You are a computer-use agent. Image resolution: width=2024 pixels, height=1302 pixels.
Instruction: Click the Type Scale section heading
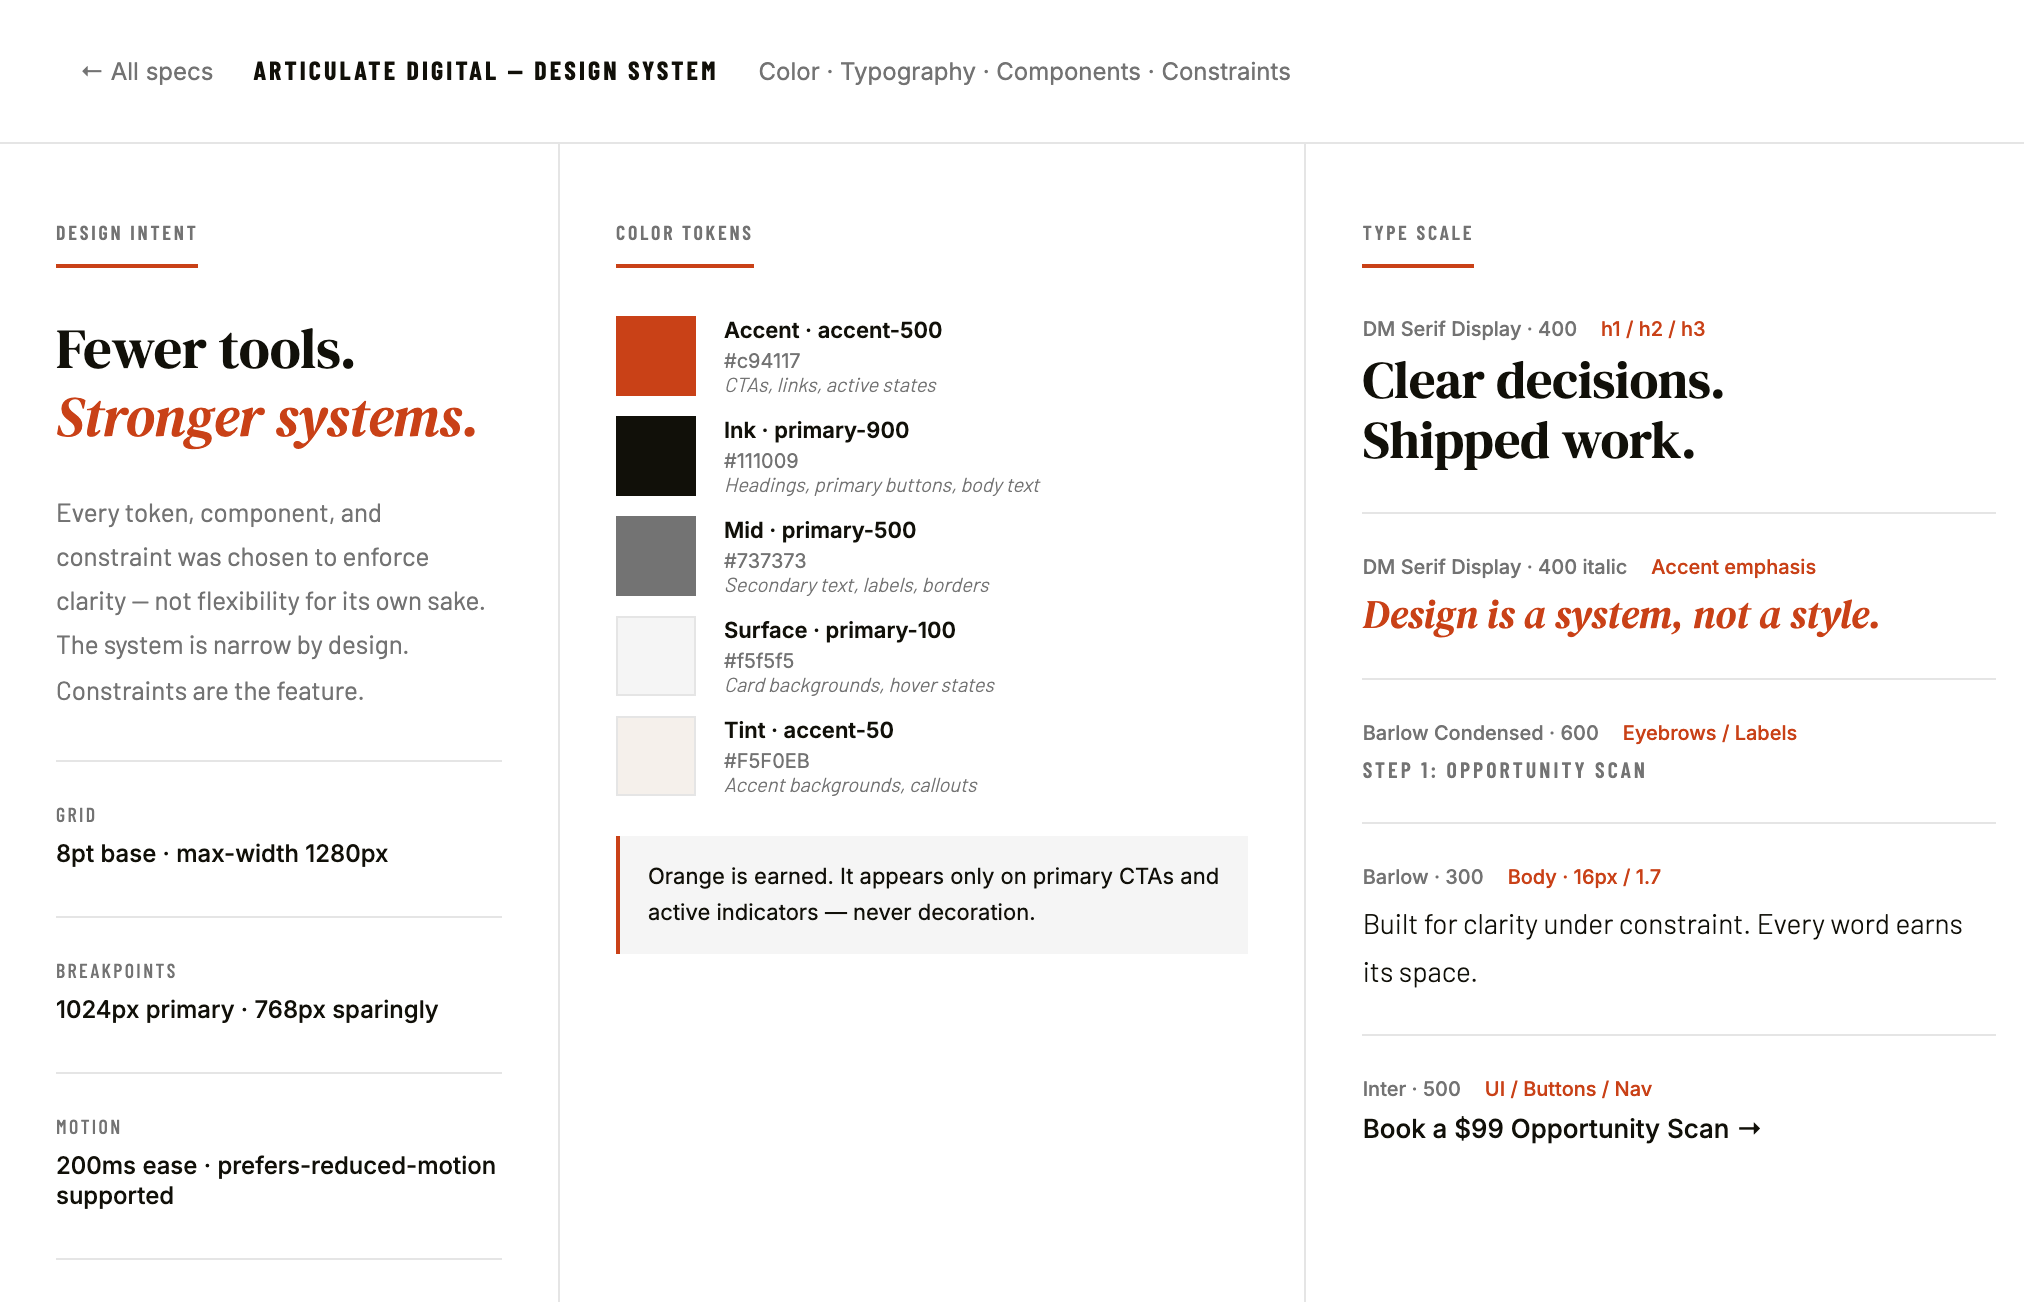point(1417,234)
